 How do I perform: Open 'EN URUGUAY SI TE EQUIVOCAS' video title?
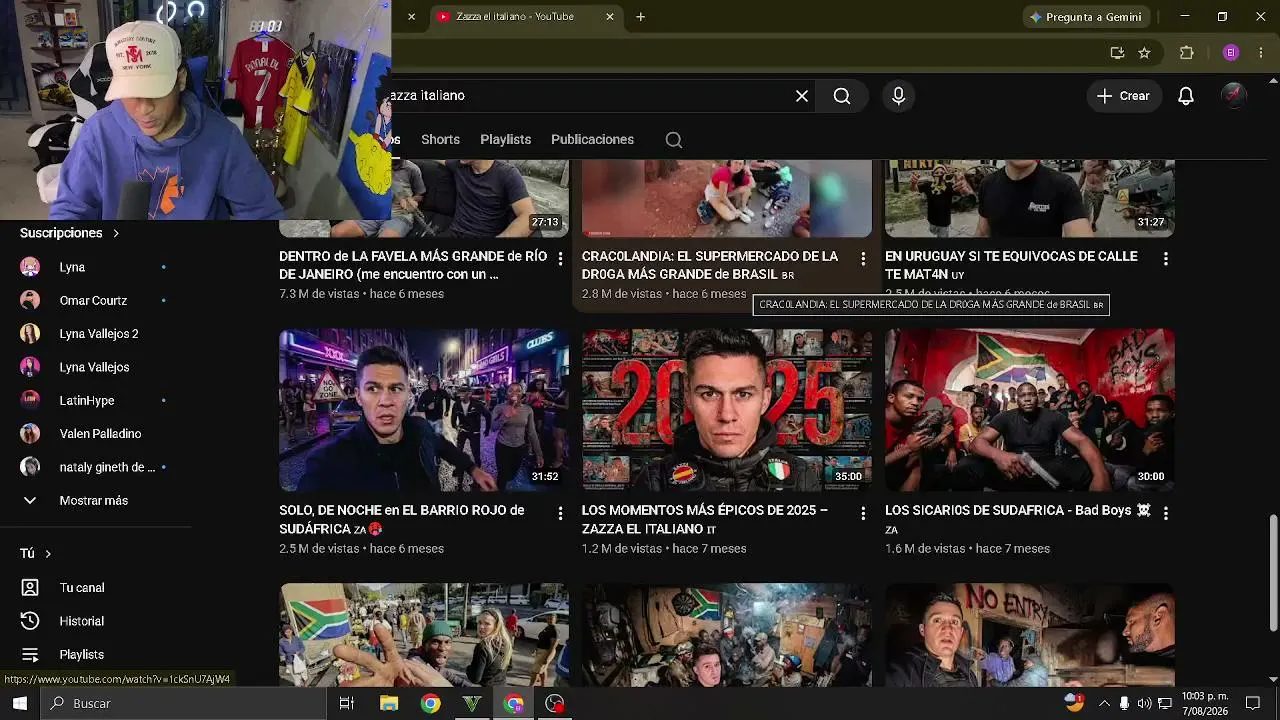click(1011, 265)
